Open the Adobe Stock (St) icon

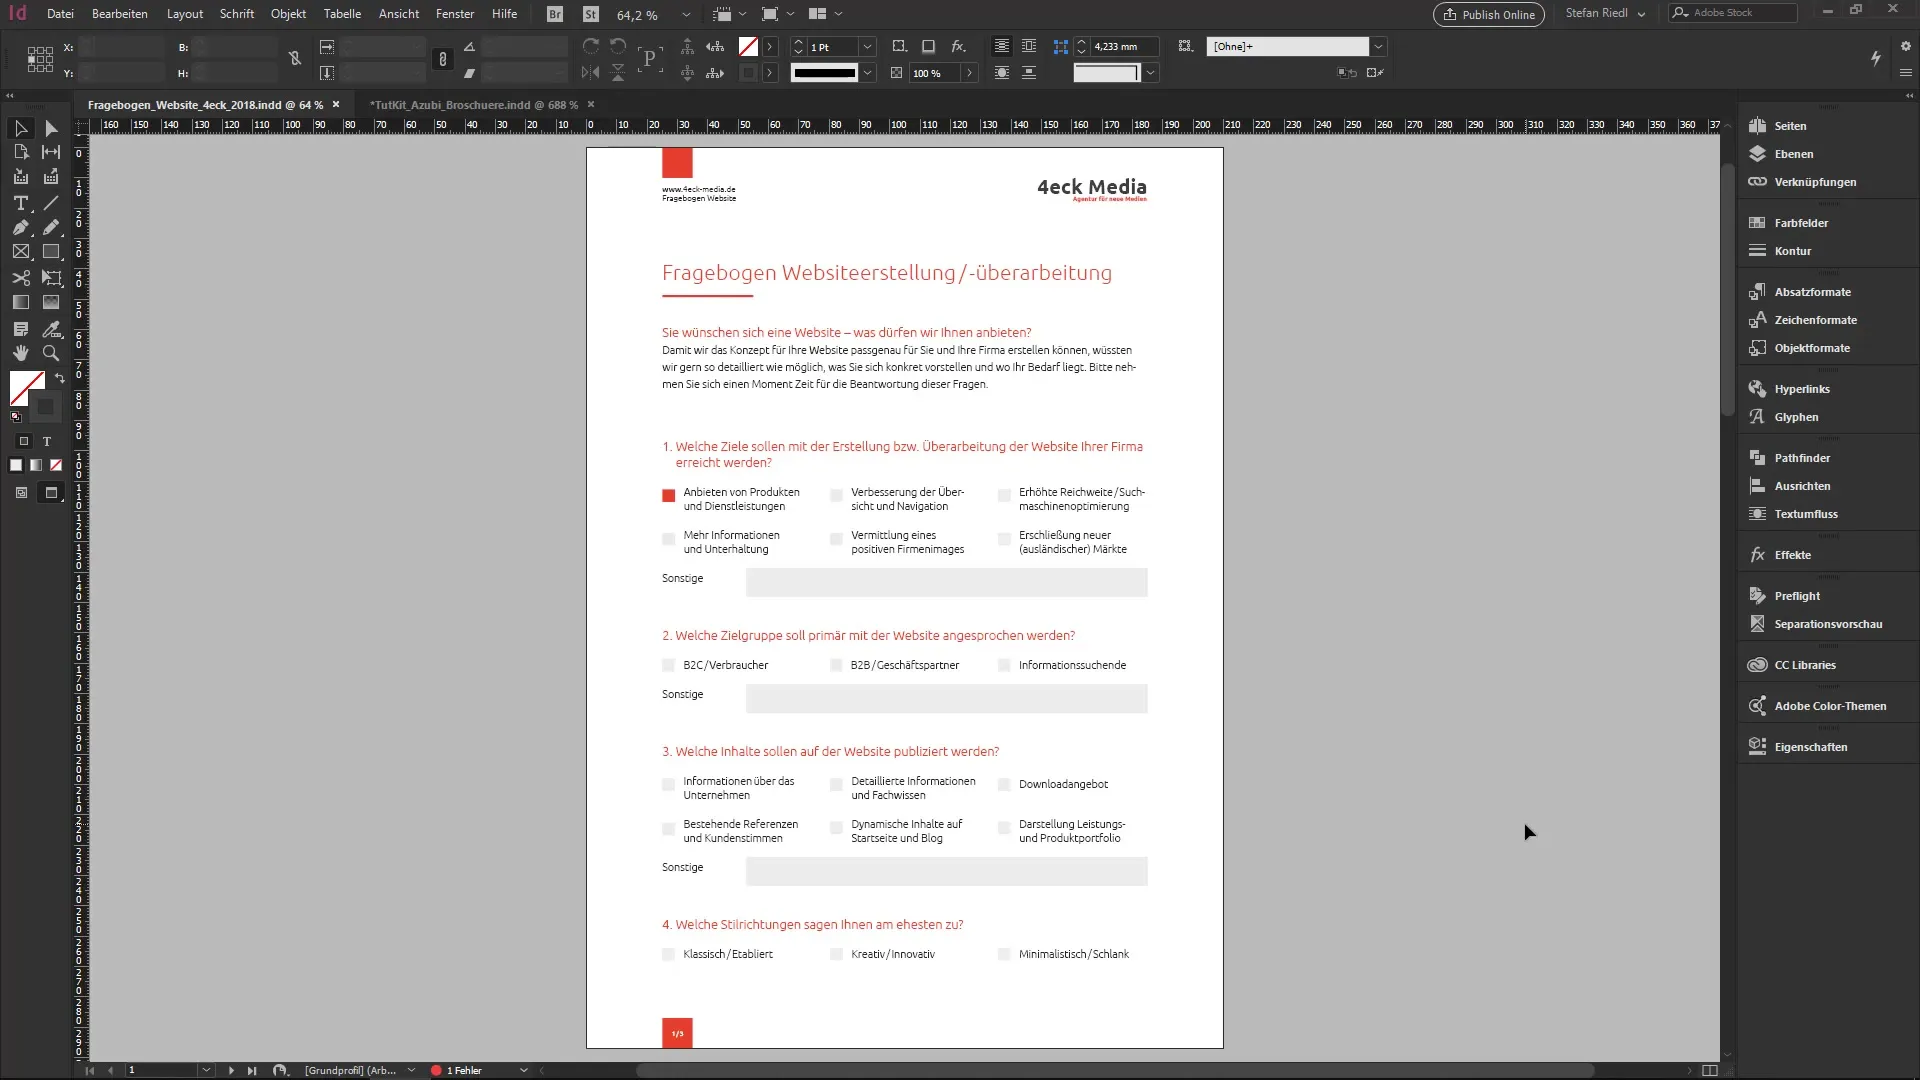tap(591, 14)
